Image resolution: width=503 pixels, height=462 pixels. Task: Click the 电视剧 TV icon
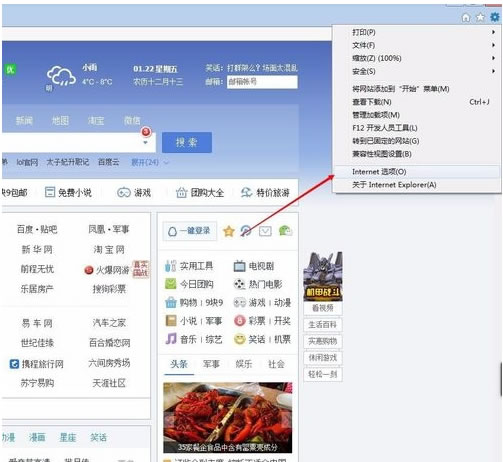click(239, 266)
